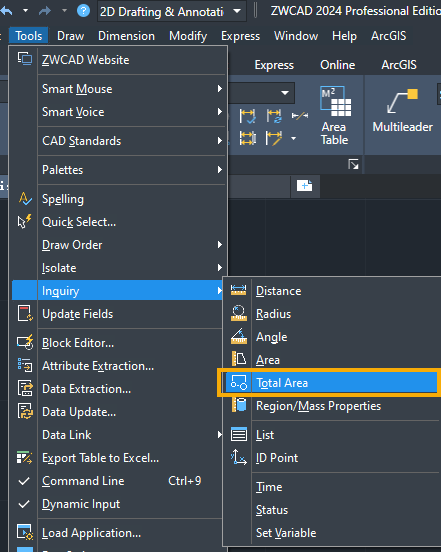Click the Undo arrow icon

(x=6, y=11)
